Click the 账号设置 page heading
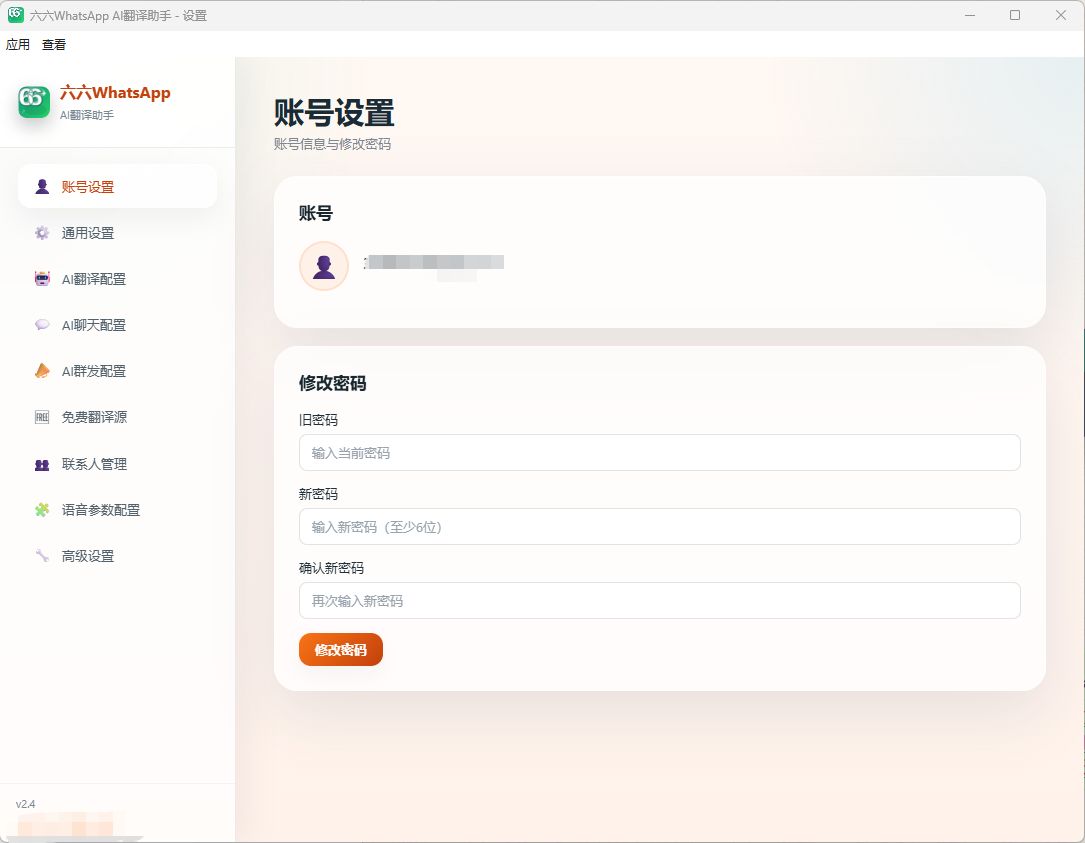 (334, 113)
